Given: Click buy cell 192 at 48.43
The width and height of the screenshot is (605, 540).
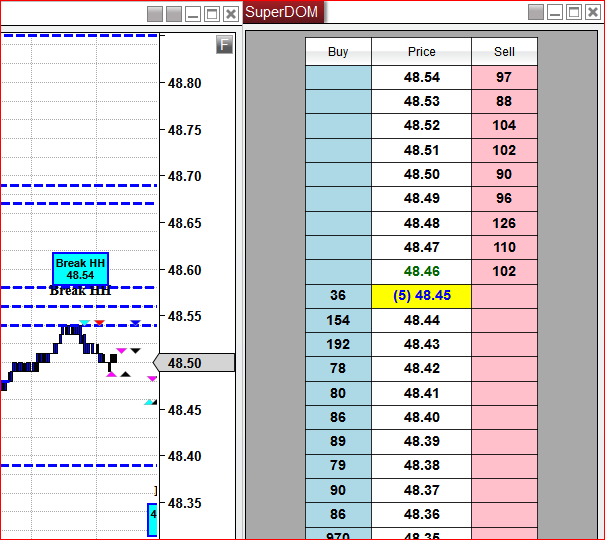Looking at the screenshot, I should tap(338, 344).
